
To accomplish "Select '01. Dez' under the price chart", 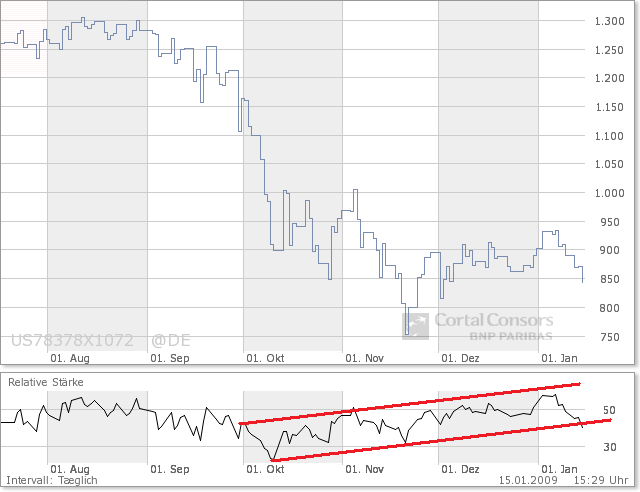I will (460, 358).
